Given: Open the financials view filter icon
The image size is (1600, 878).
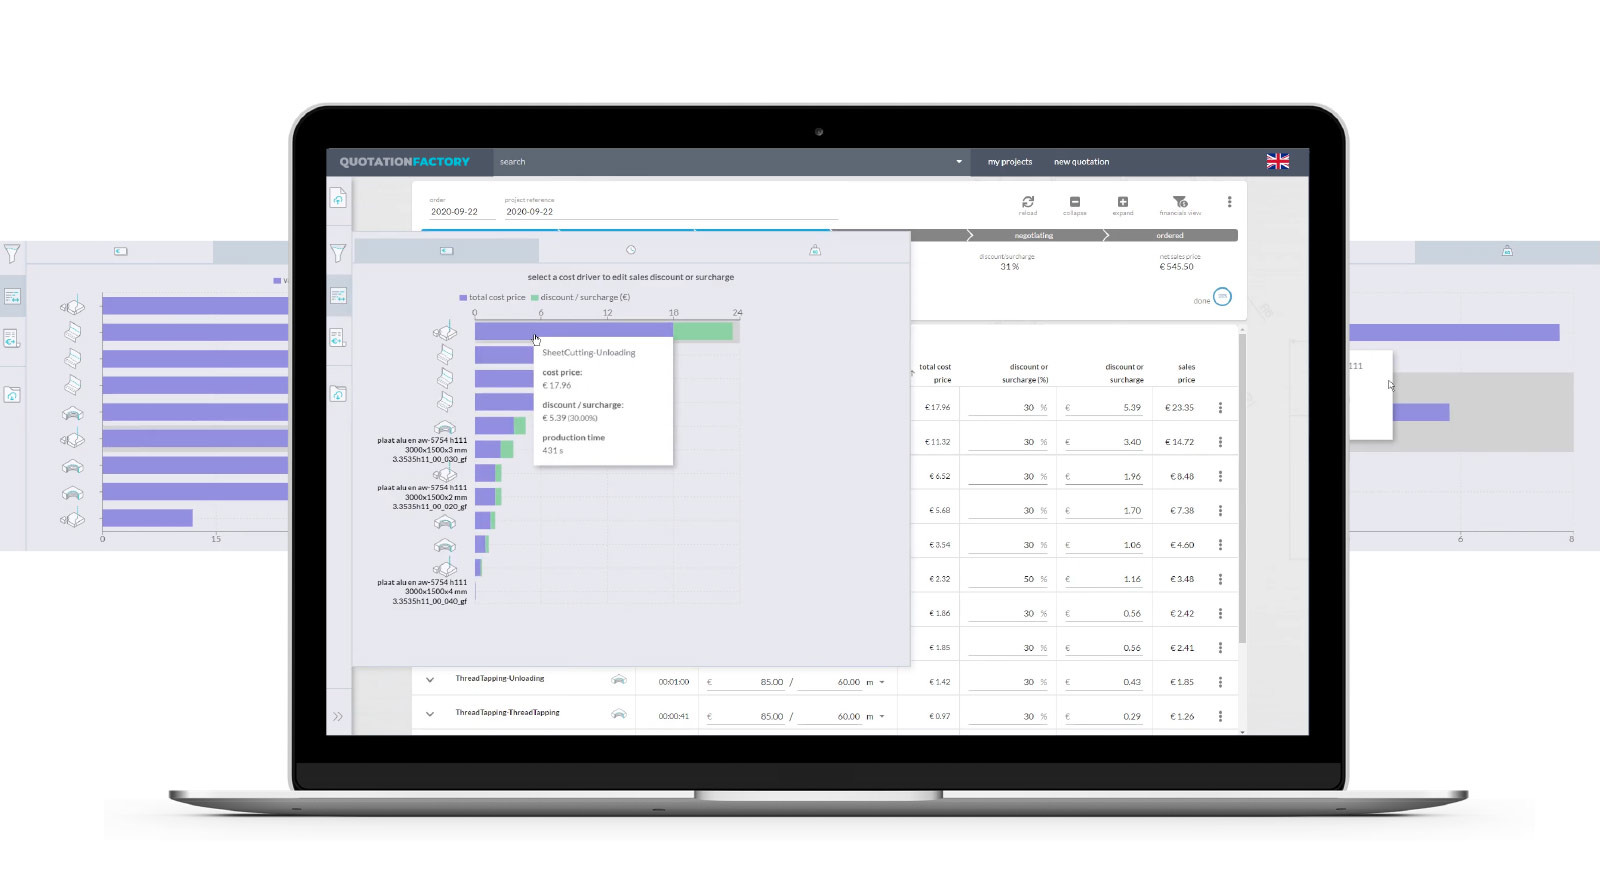Looking at the screenshot, I should [x=1180, y=202].
